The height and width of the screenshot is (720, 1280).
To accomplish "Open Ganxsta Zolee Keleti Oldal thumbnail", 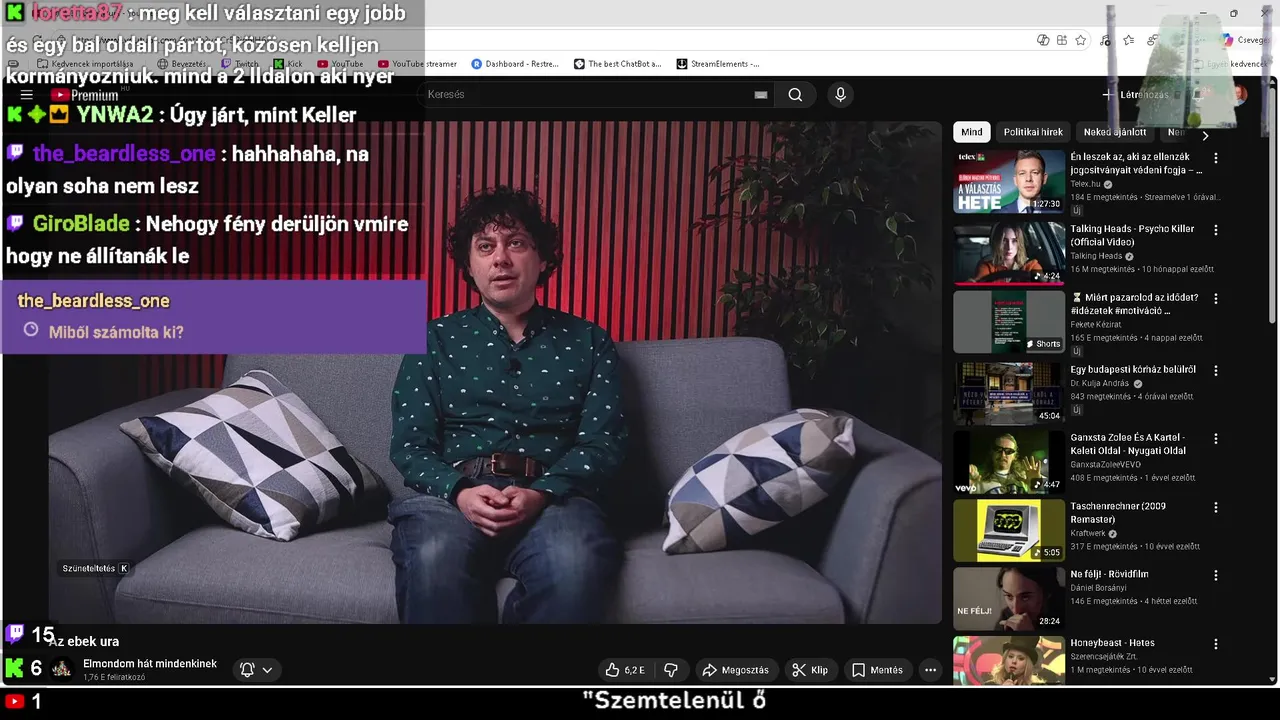I will [x=1009, y=462].
